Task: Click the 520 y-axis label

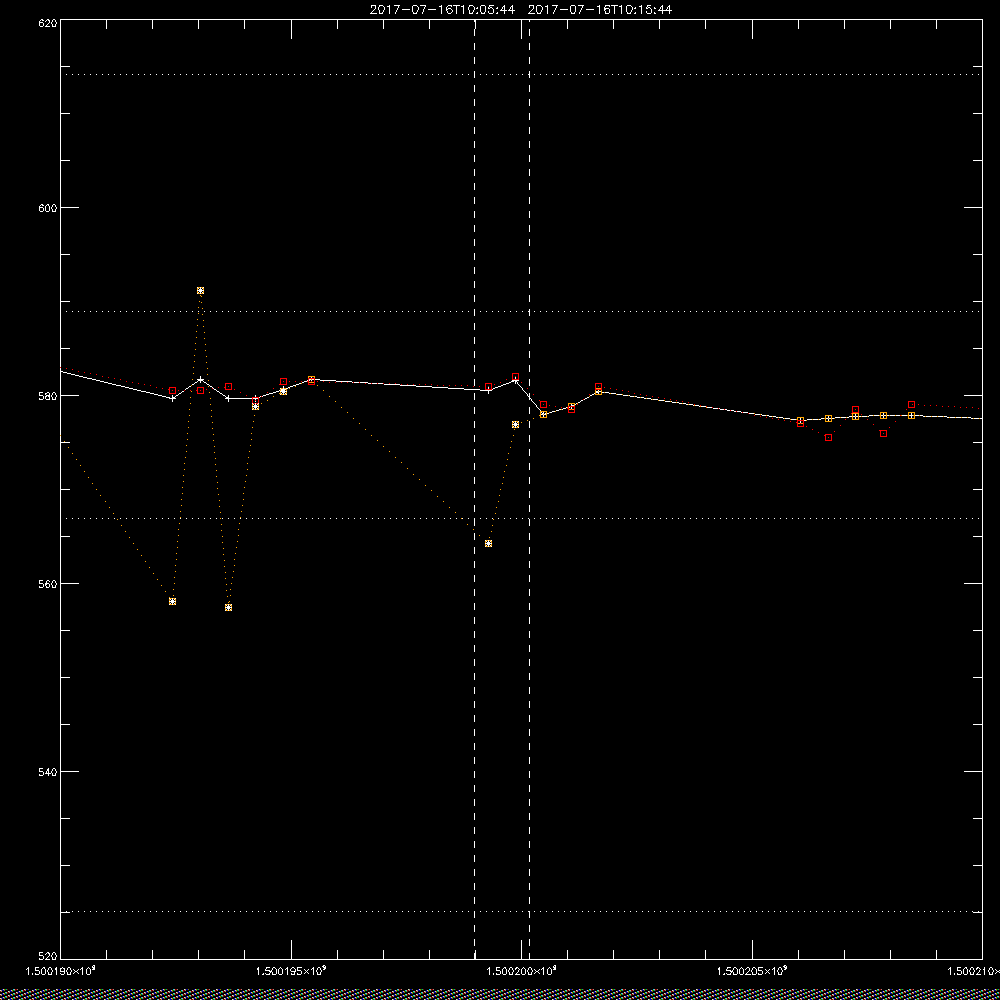Action: (x=48, y=957)
